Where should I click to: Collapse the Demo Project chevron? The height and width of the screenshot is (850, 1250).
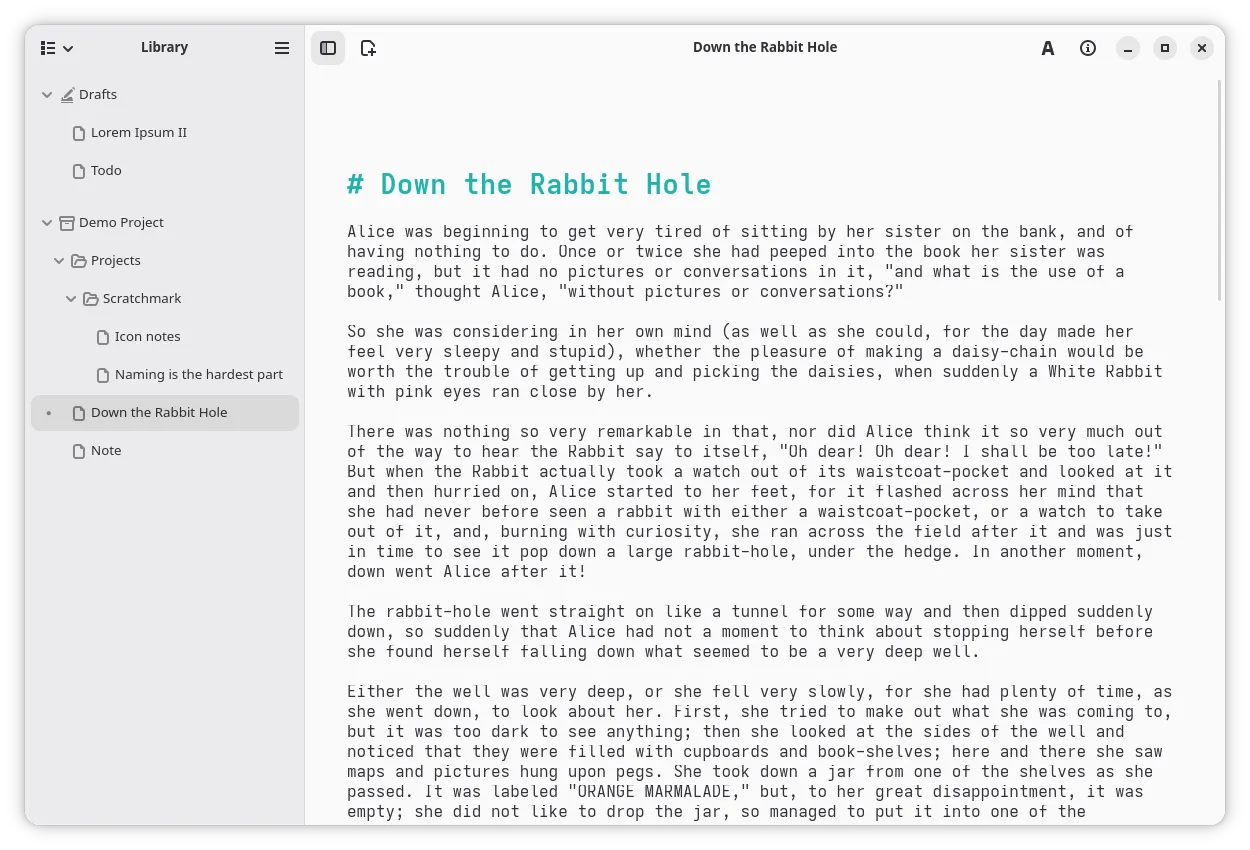pyautogui.click(x=47, y=223)
